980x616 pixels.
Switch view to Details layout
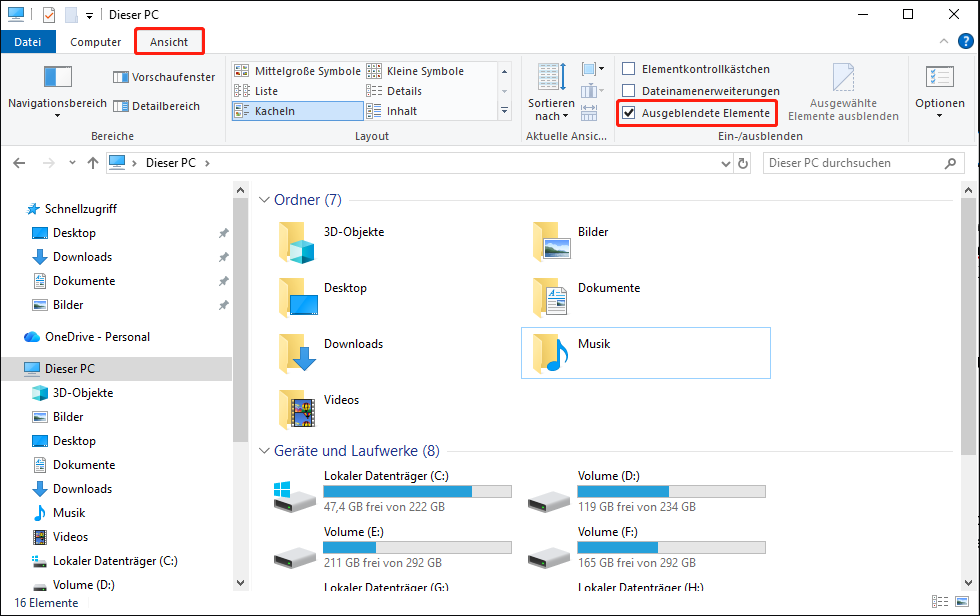tap(404, 90)
